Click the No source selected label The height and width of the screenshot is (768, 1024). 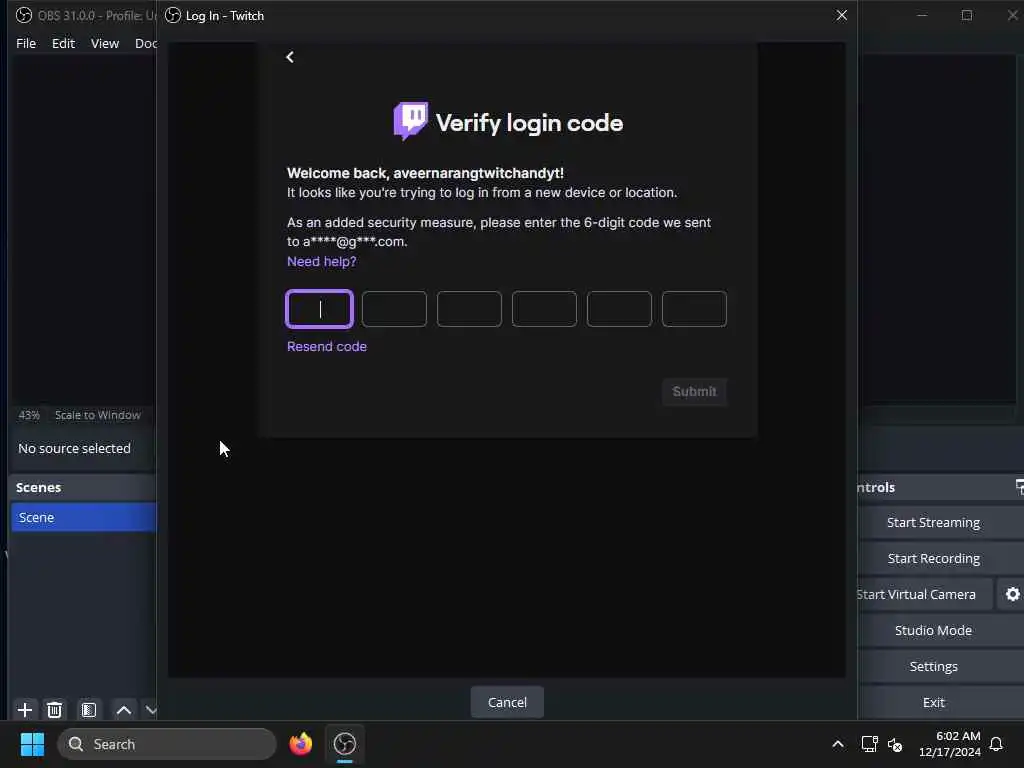click(x=74, y=449)
